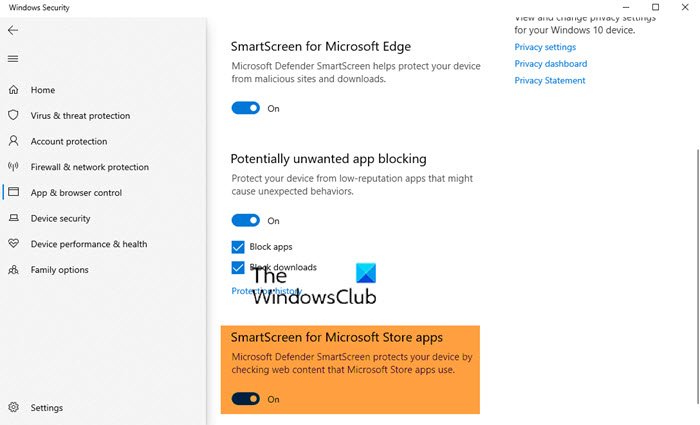This screenshot has height=425, width=700.
Task: Click the back arrow icon
Action: click(x=13, y=31)
